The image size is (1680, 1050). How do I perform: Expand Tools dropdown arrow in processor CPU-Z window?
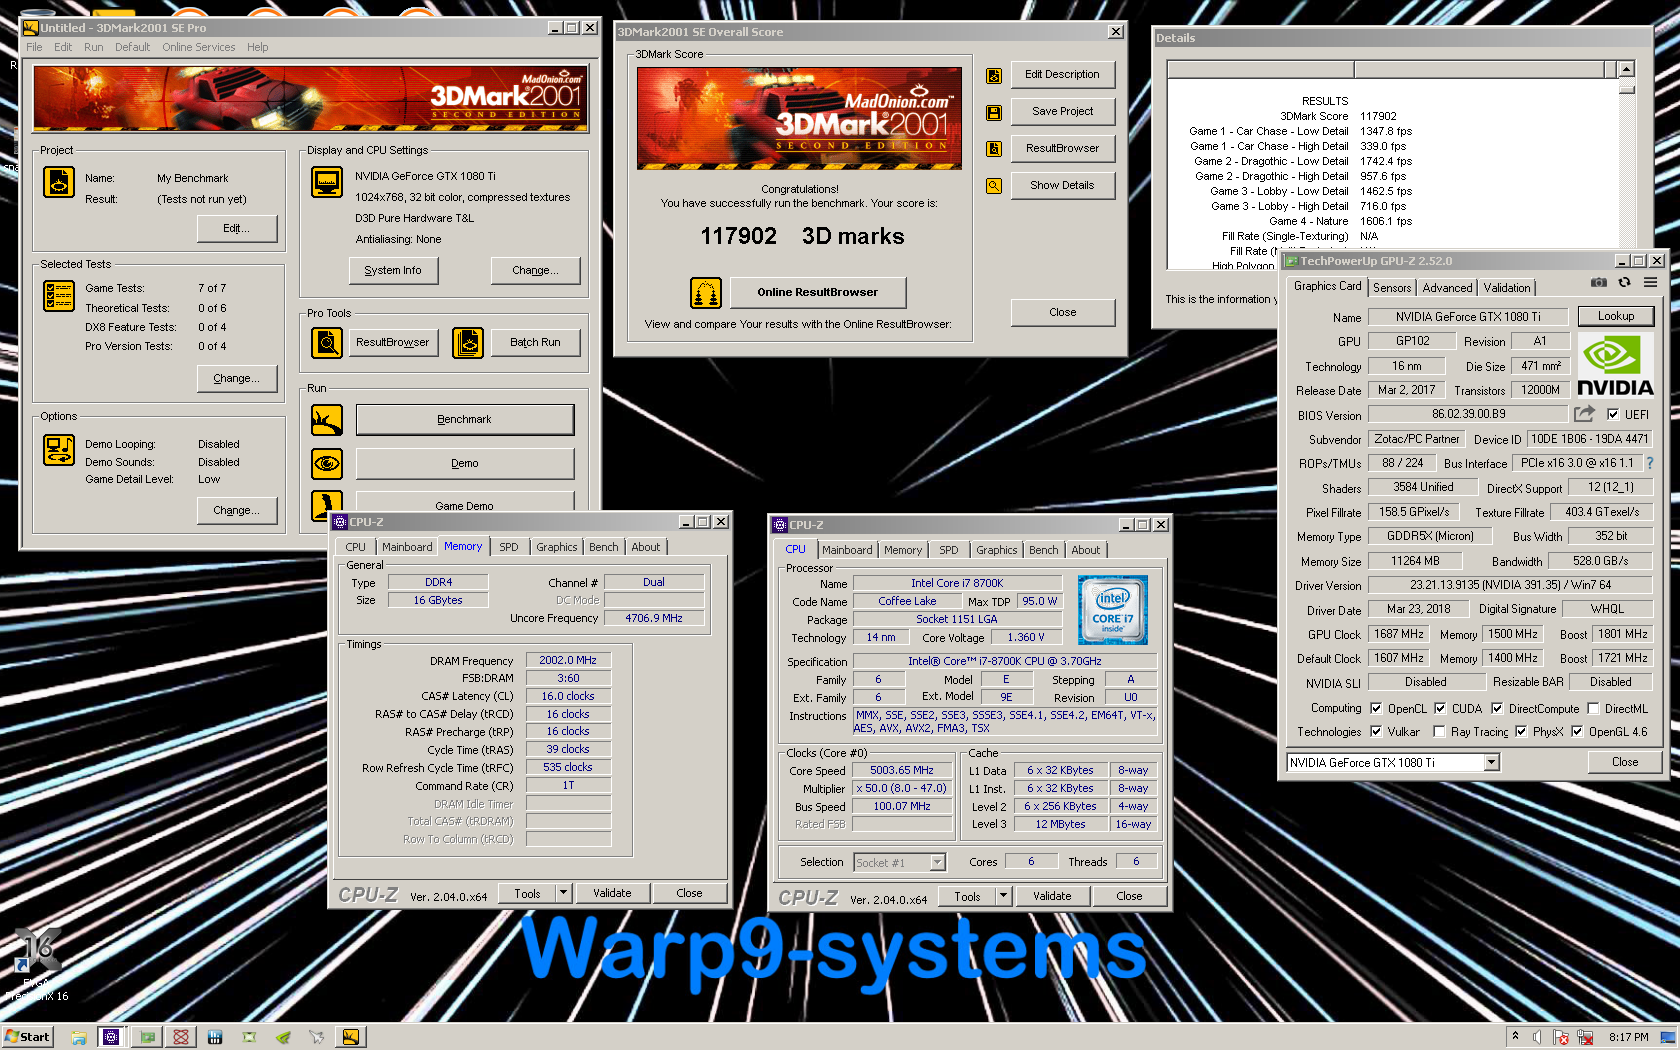click(x=1003, y=896)
